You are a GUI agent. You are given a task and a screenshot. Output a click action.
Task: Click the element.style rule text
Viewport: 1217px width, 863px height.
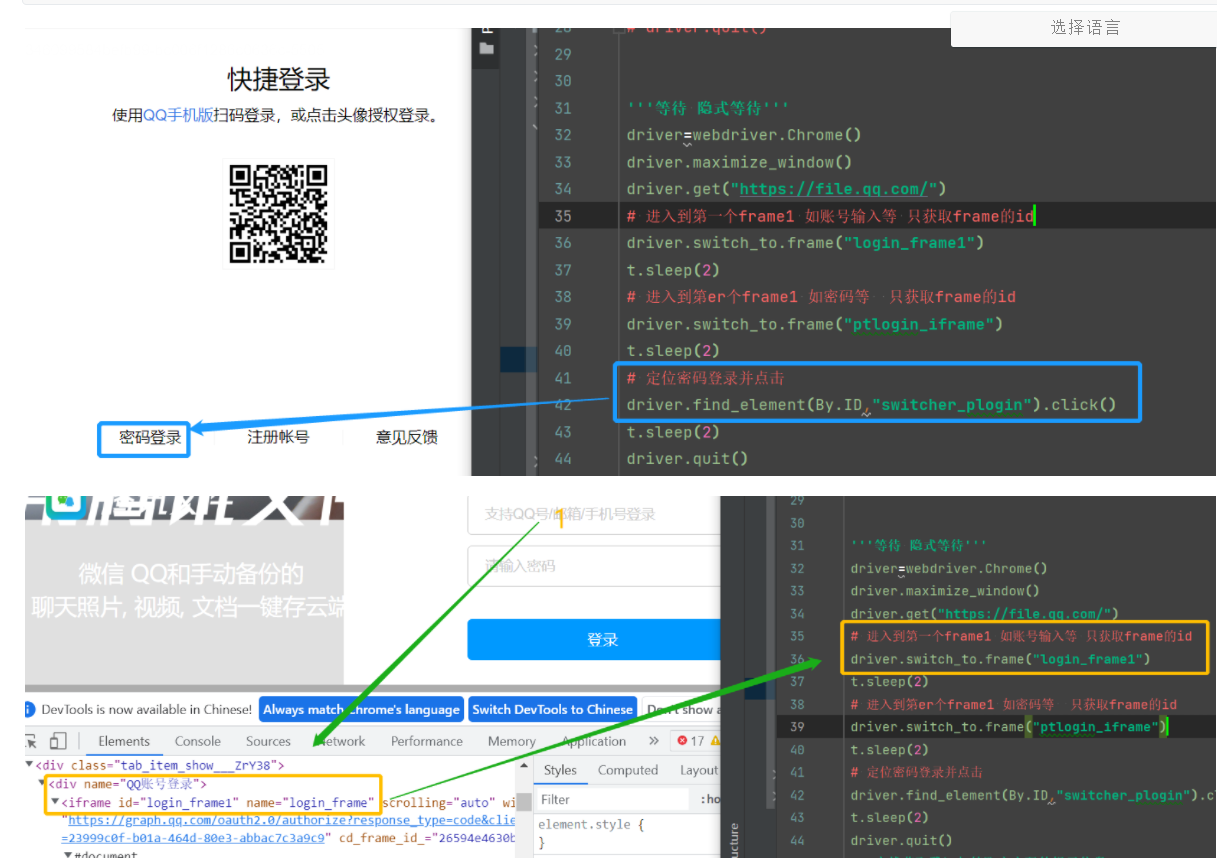coord(591,825)
